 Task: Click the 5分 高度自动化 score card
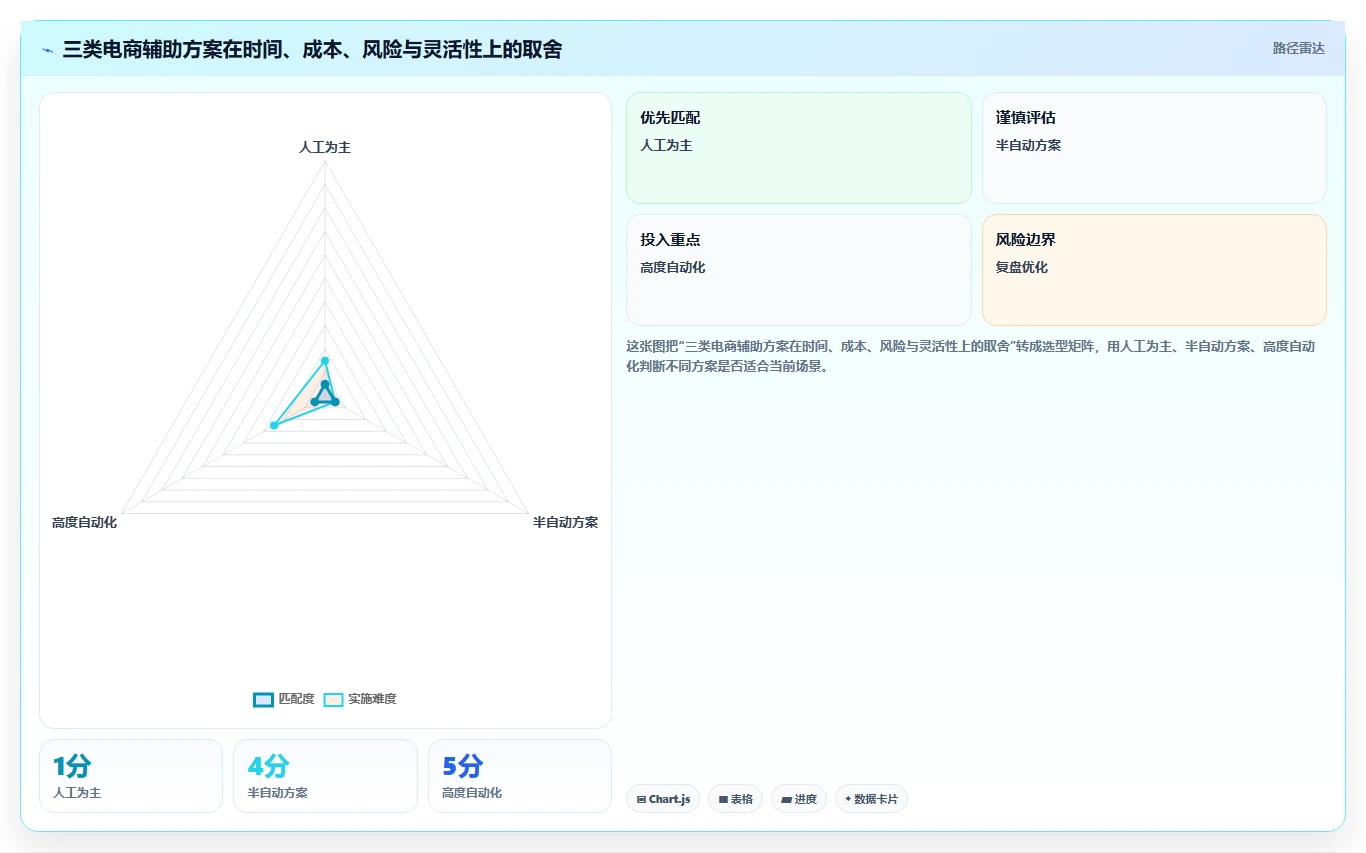point(520,776)
